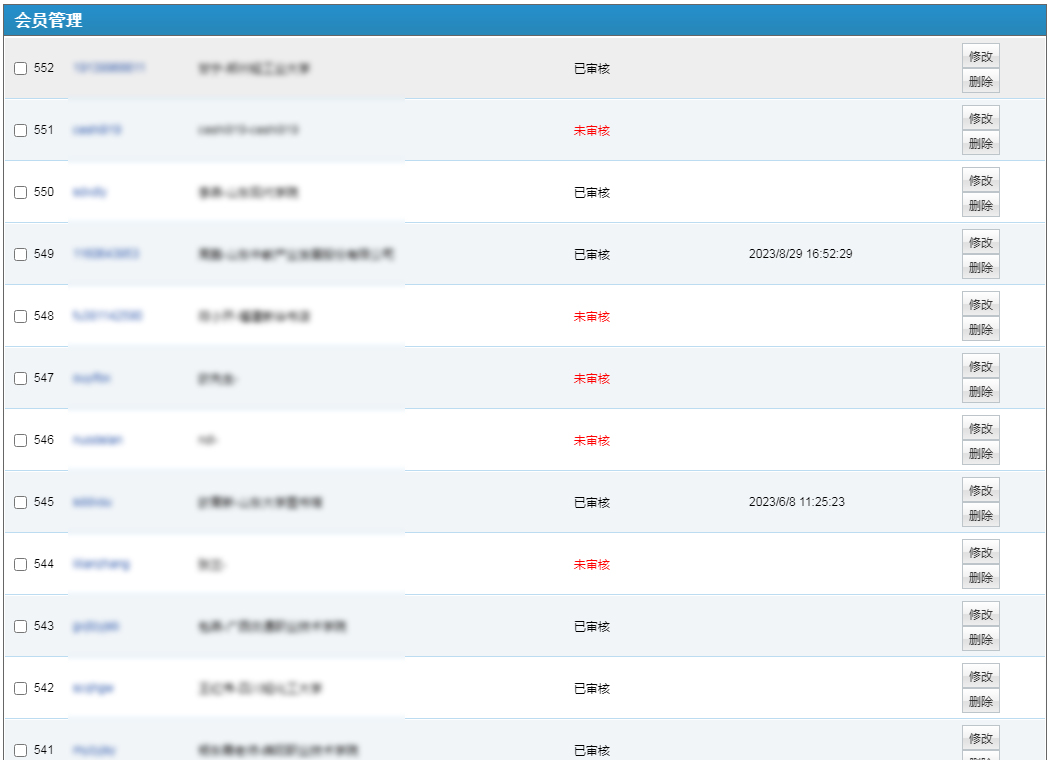Mark the checkbox for row 541
Screen dimensions: 1052x760
[x=20, y=751]
